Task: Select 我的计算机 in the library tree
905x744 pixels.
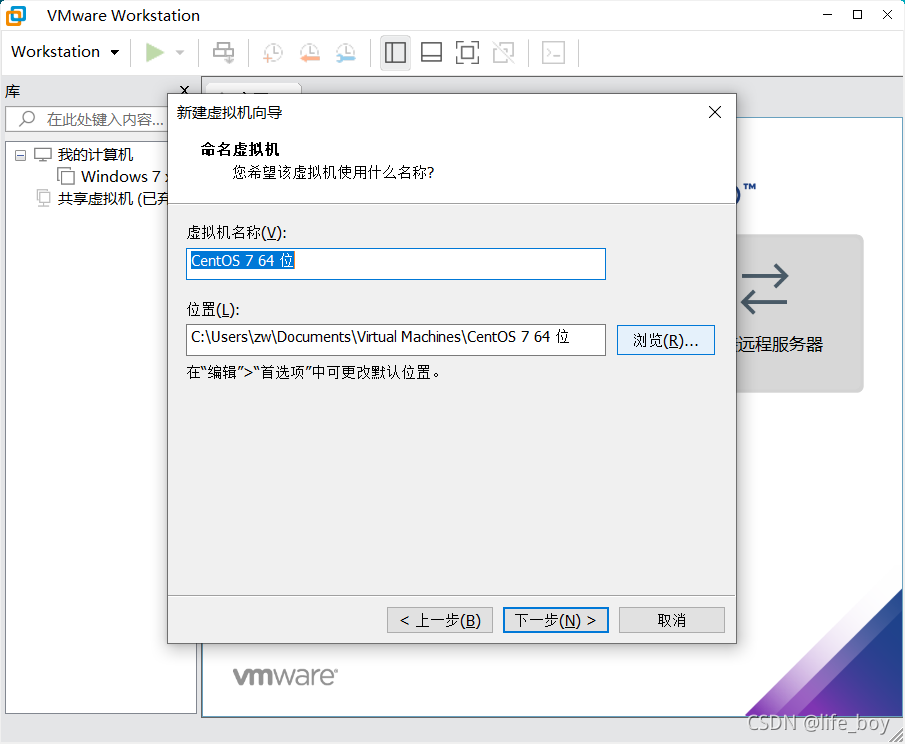Action: [95, 155]
